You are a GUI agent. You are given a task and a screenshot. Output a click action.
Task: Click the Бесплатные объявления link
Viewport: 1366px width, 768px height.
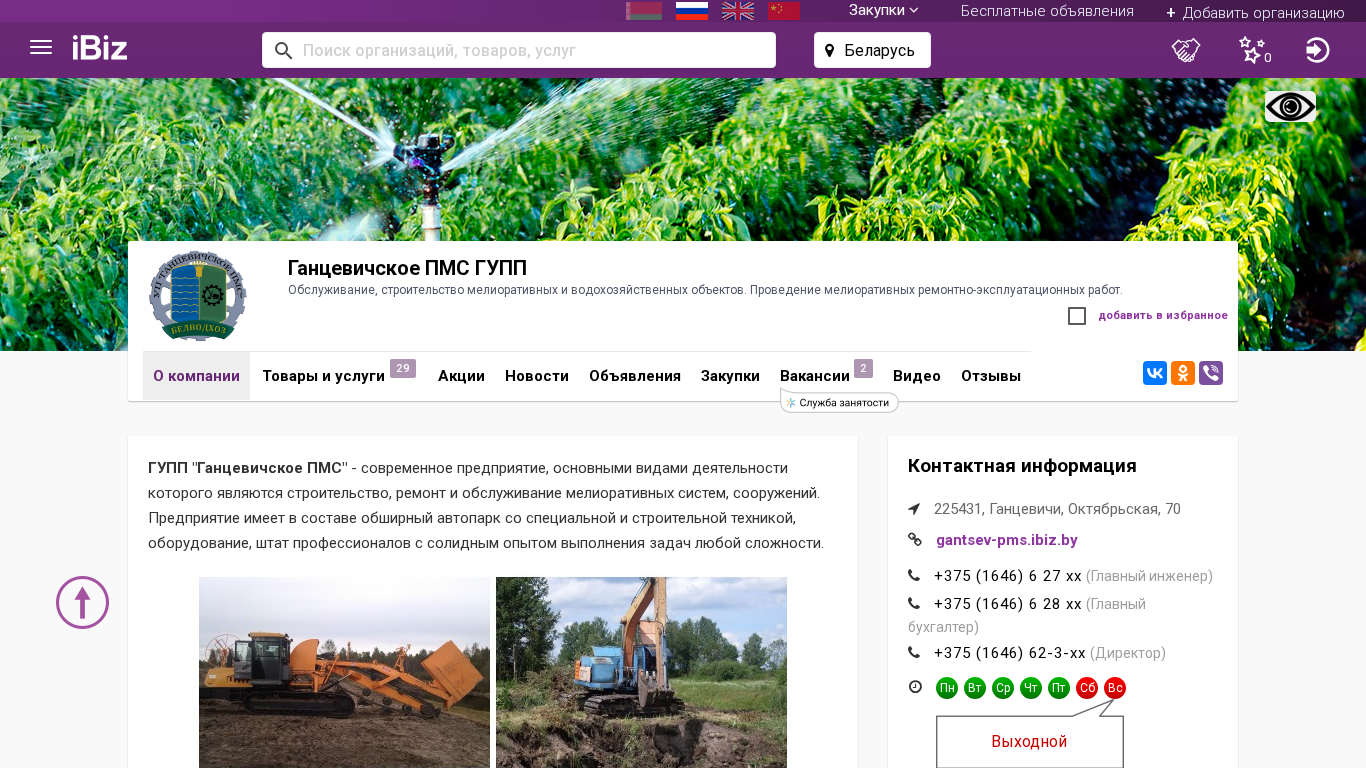[x=1047, y=11]
